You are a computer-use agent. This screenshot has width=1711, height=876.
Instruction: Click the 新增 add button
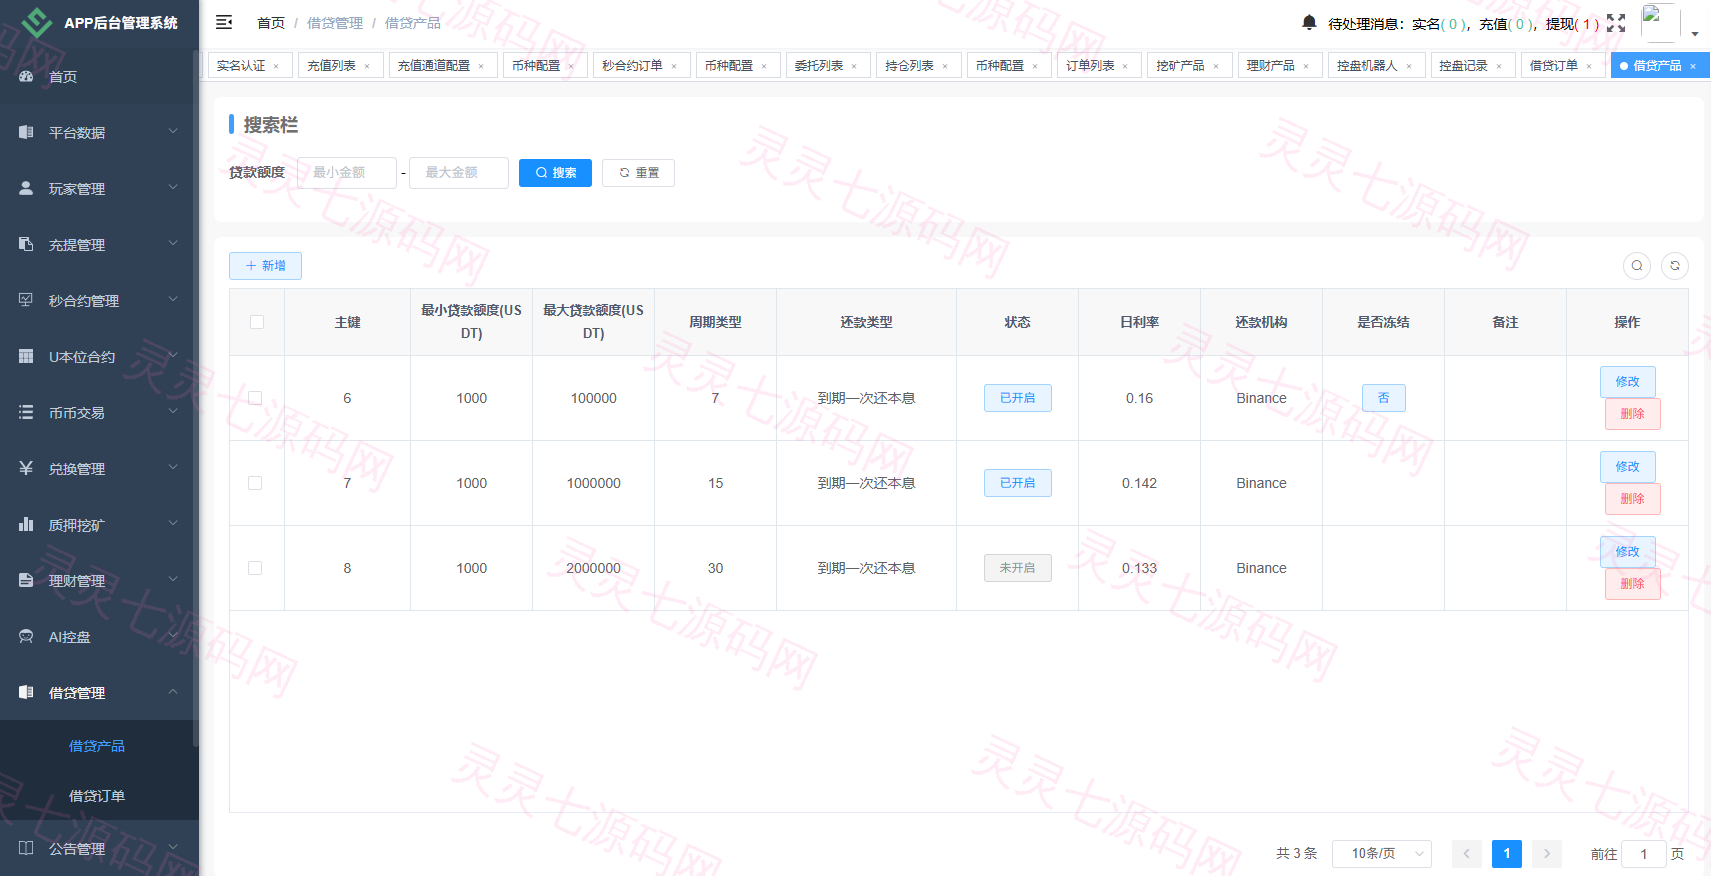pos(265,266)
